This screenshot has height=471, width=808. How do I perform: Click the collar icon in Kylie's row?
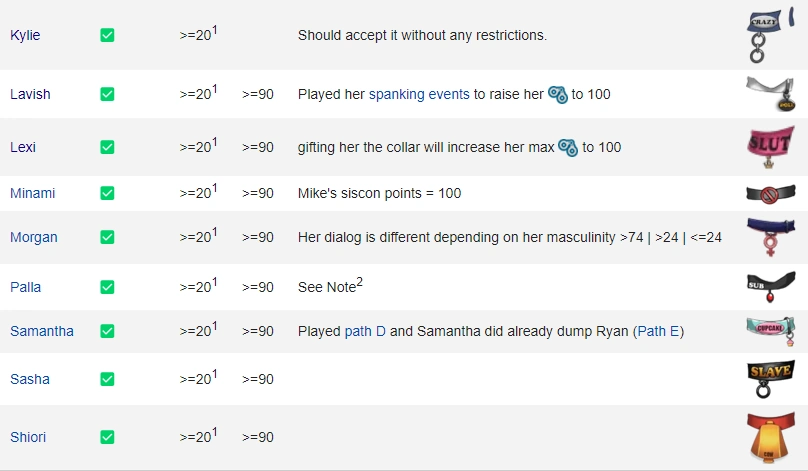770,37
